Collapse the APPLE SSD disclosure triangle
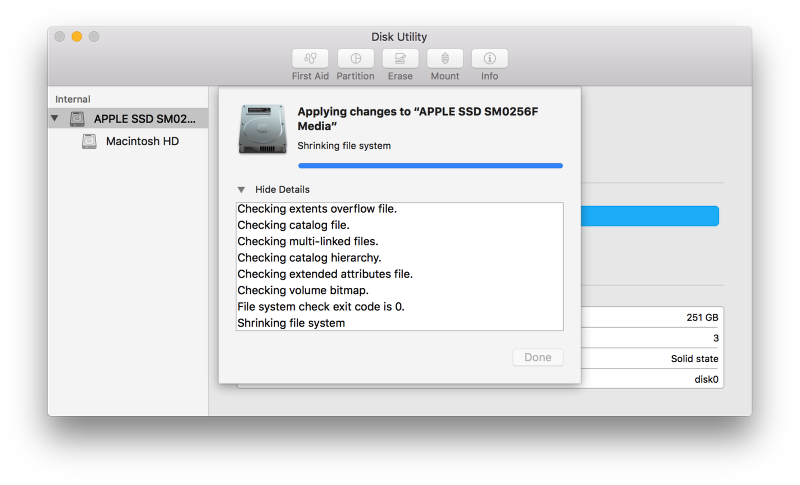Image resolution: width=800 pixels, height=485 pixels. pyautogui.click(x=55, y=119)
